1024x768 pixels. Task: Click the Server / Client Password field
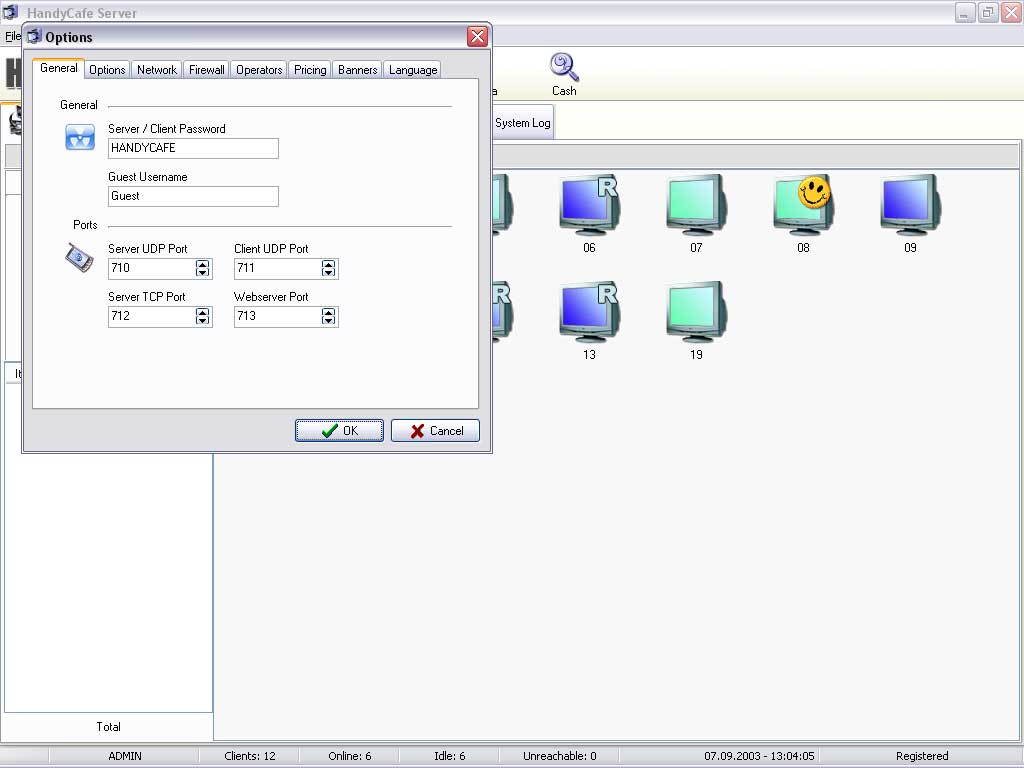(x=193, y=148)
